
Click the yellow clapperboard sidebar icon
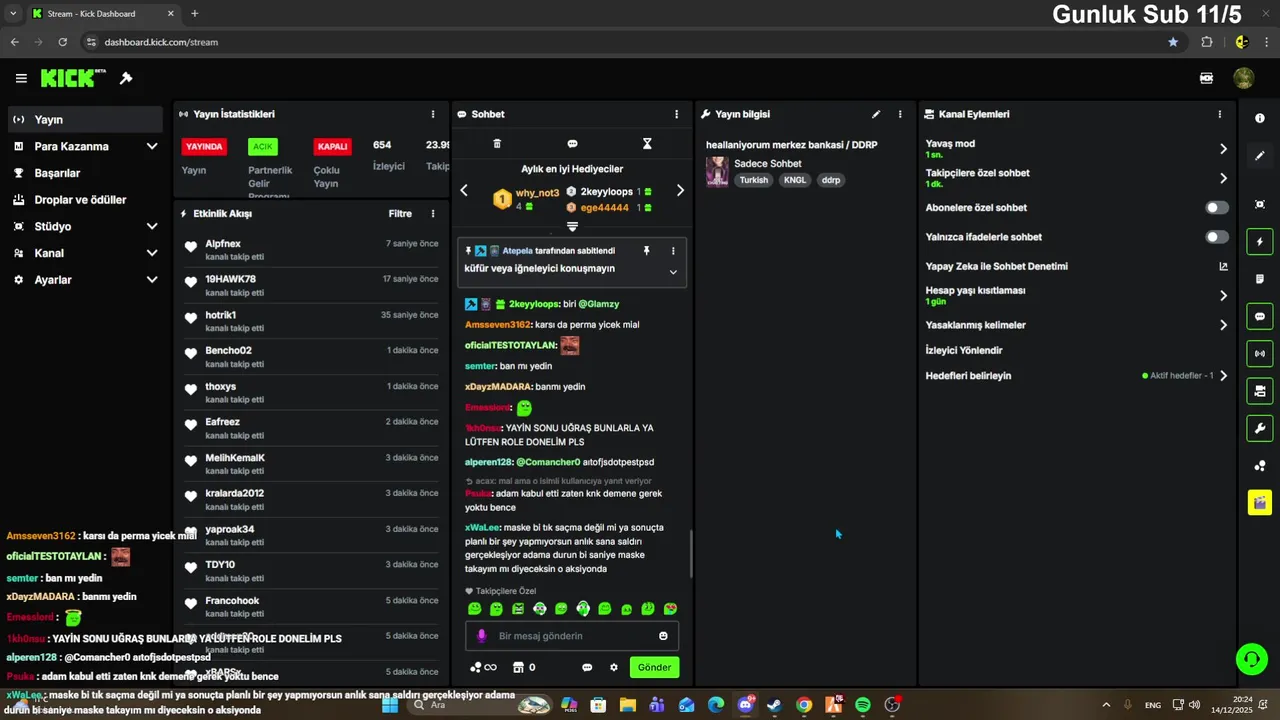point(1259,502)
